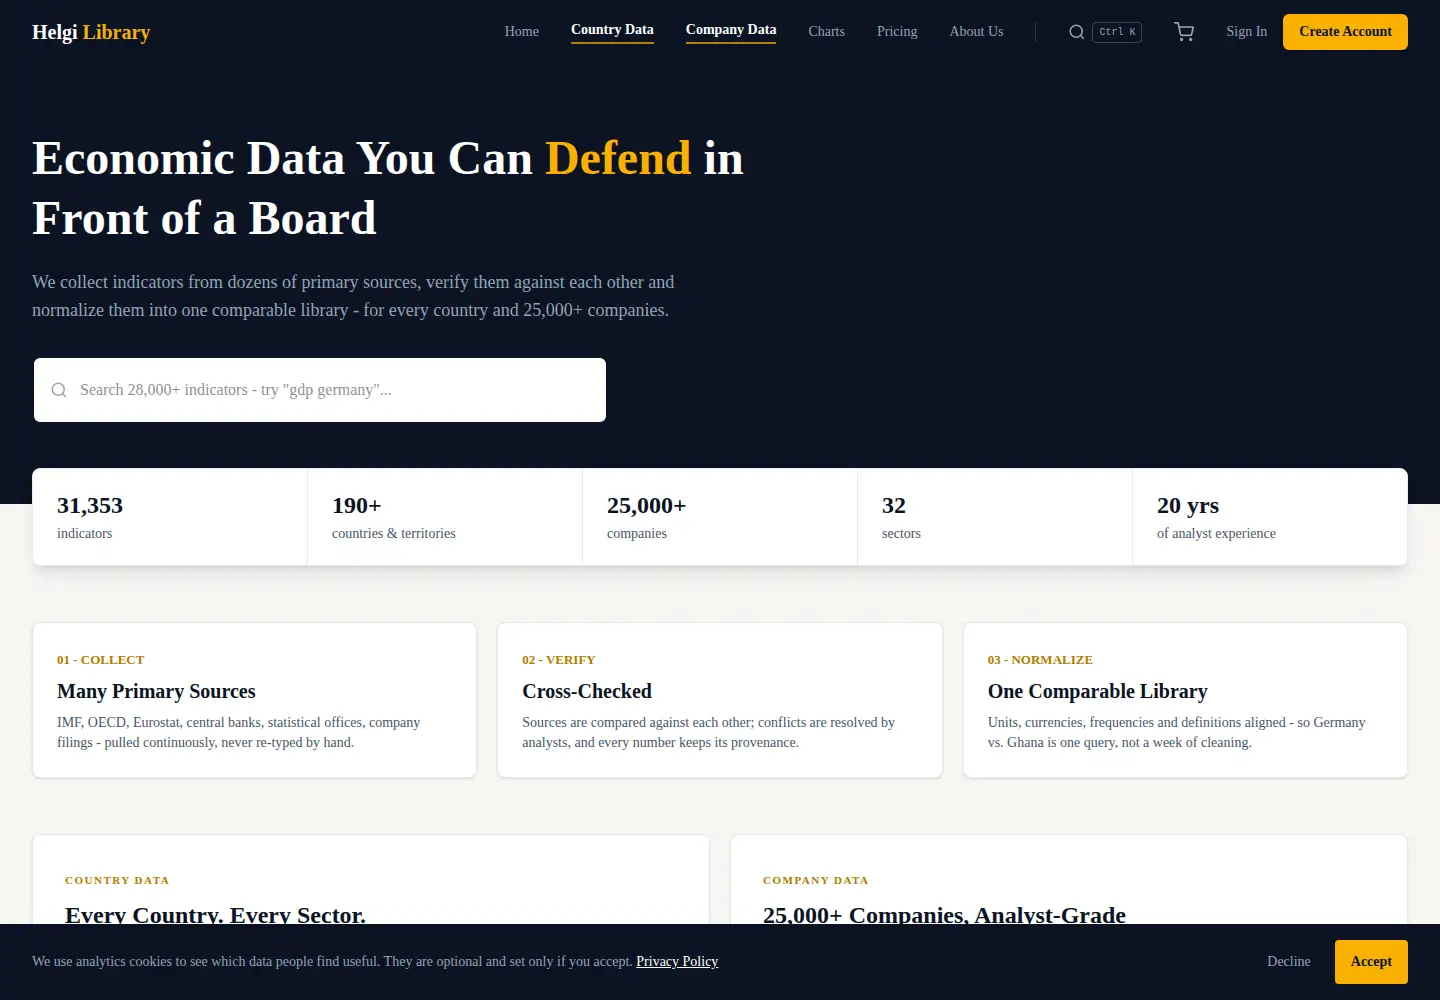Select the Cross-Checked card heading

(x=587, y=691)
